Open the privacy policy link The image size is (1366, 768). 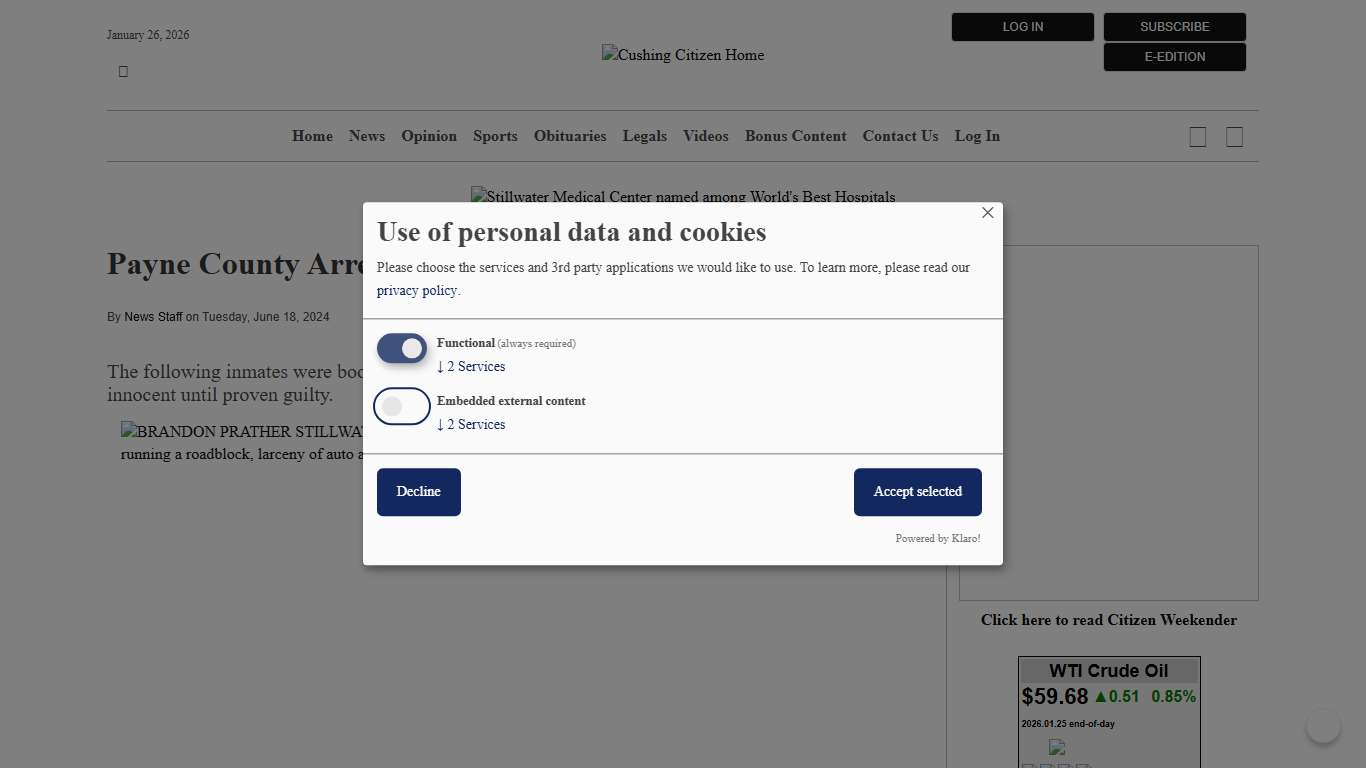click(x=417, y=290)
